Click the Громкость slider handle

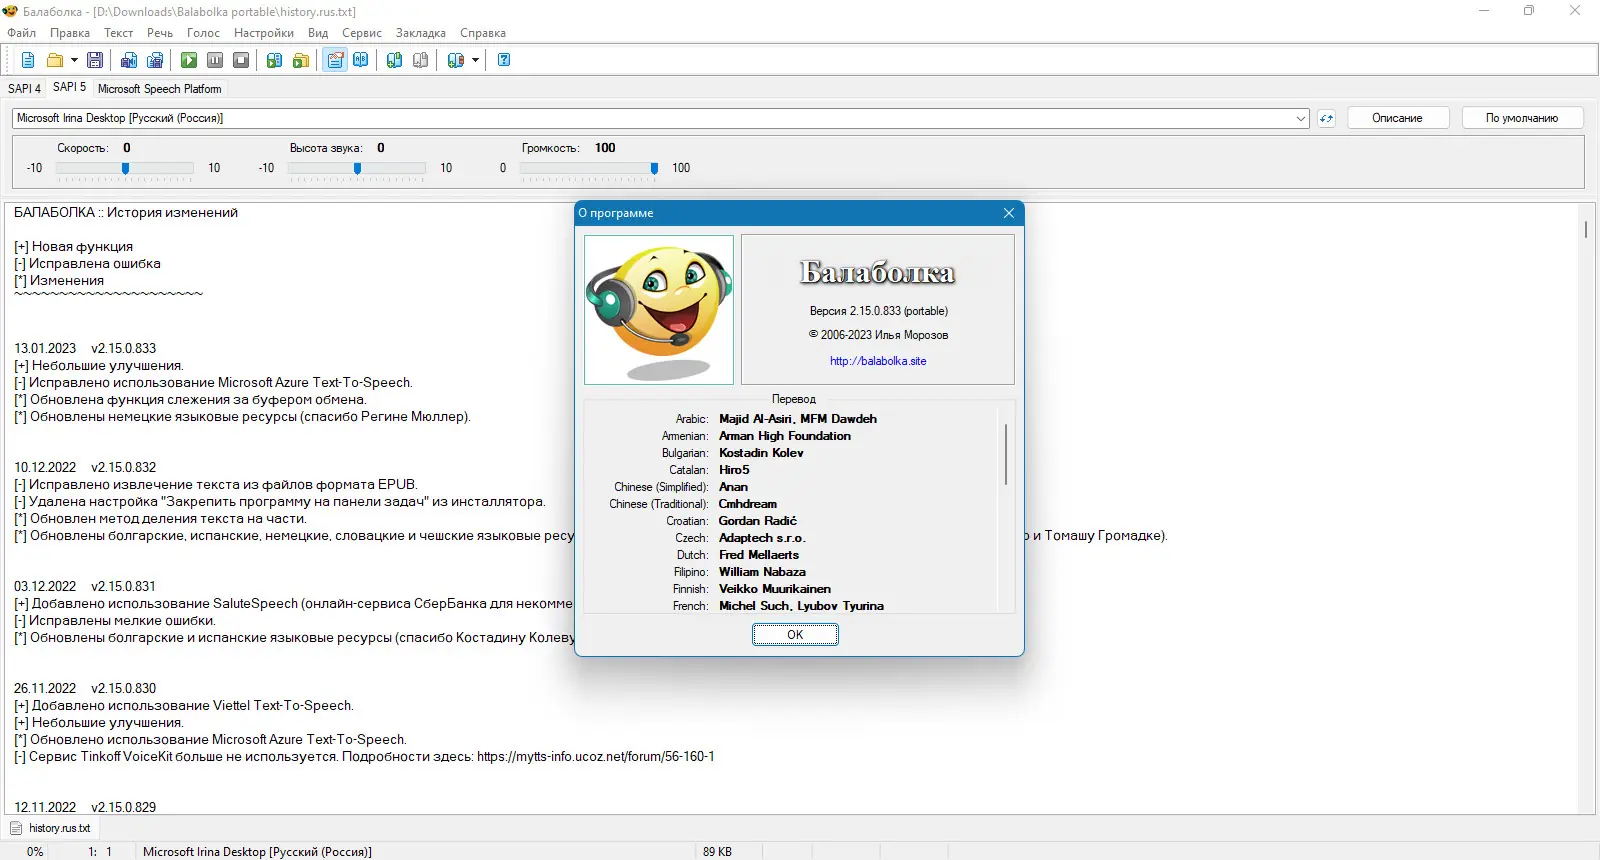point(654,169)
